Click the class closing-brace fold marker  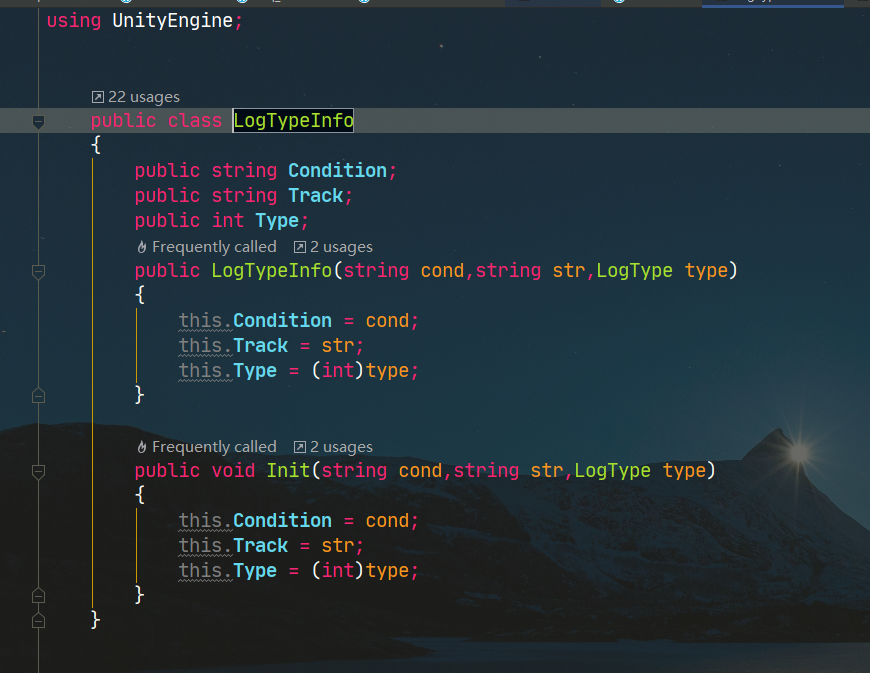pos(38,620)
